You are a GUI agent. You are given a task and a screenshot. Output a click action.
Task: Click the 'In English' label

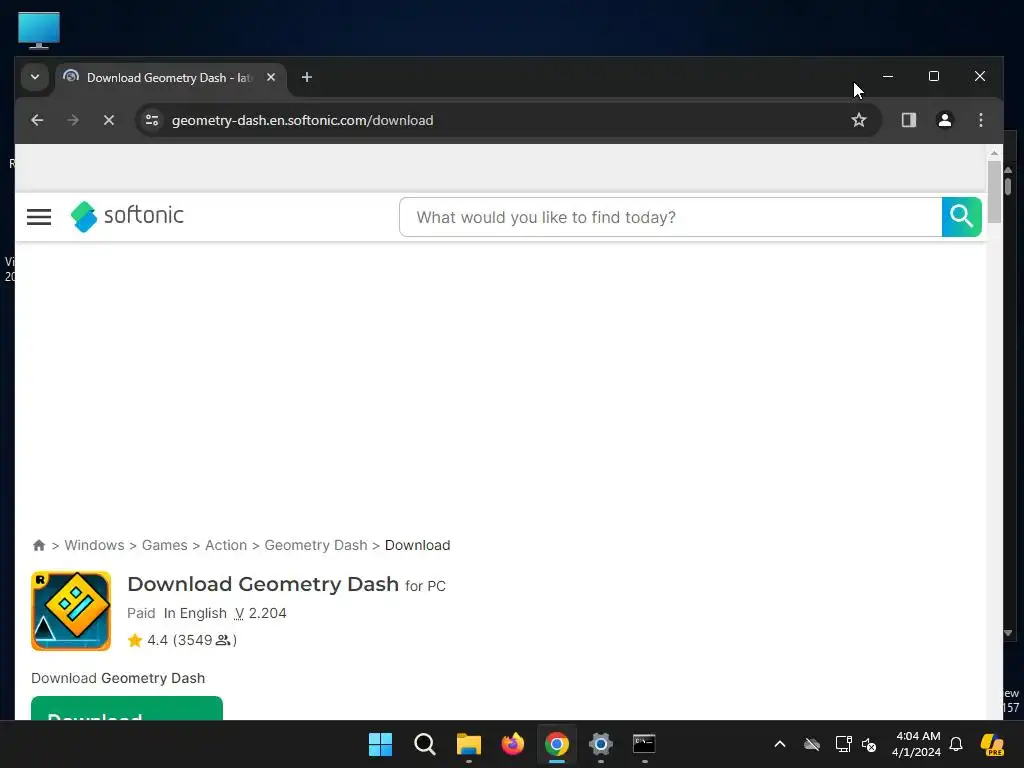pyautogui.click(x=195, y=613)
